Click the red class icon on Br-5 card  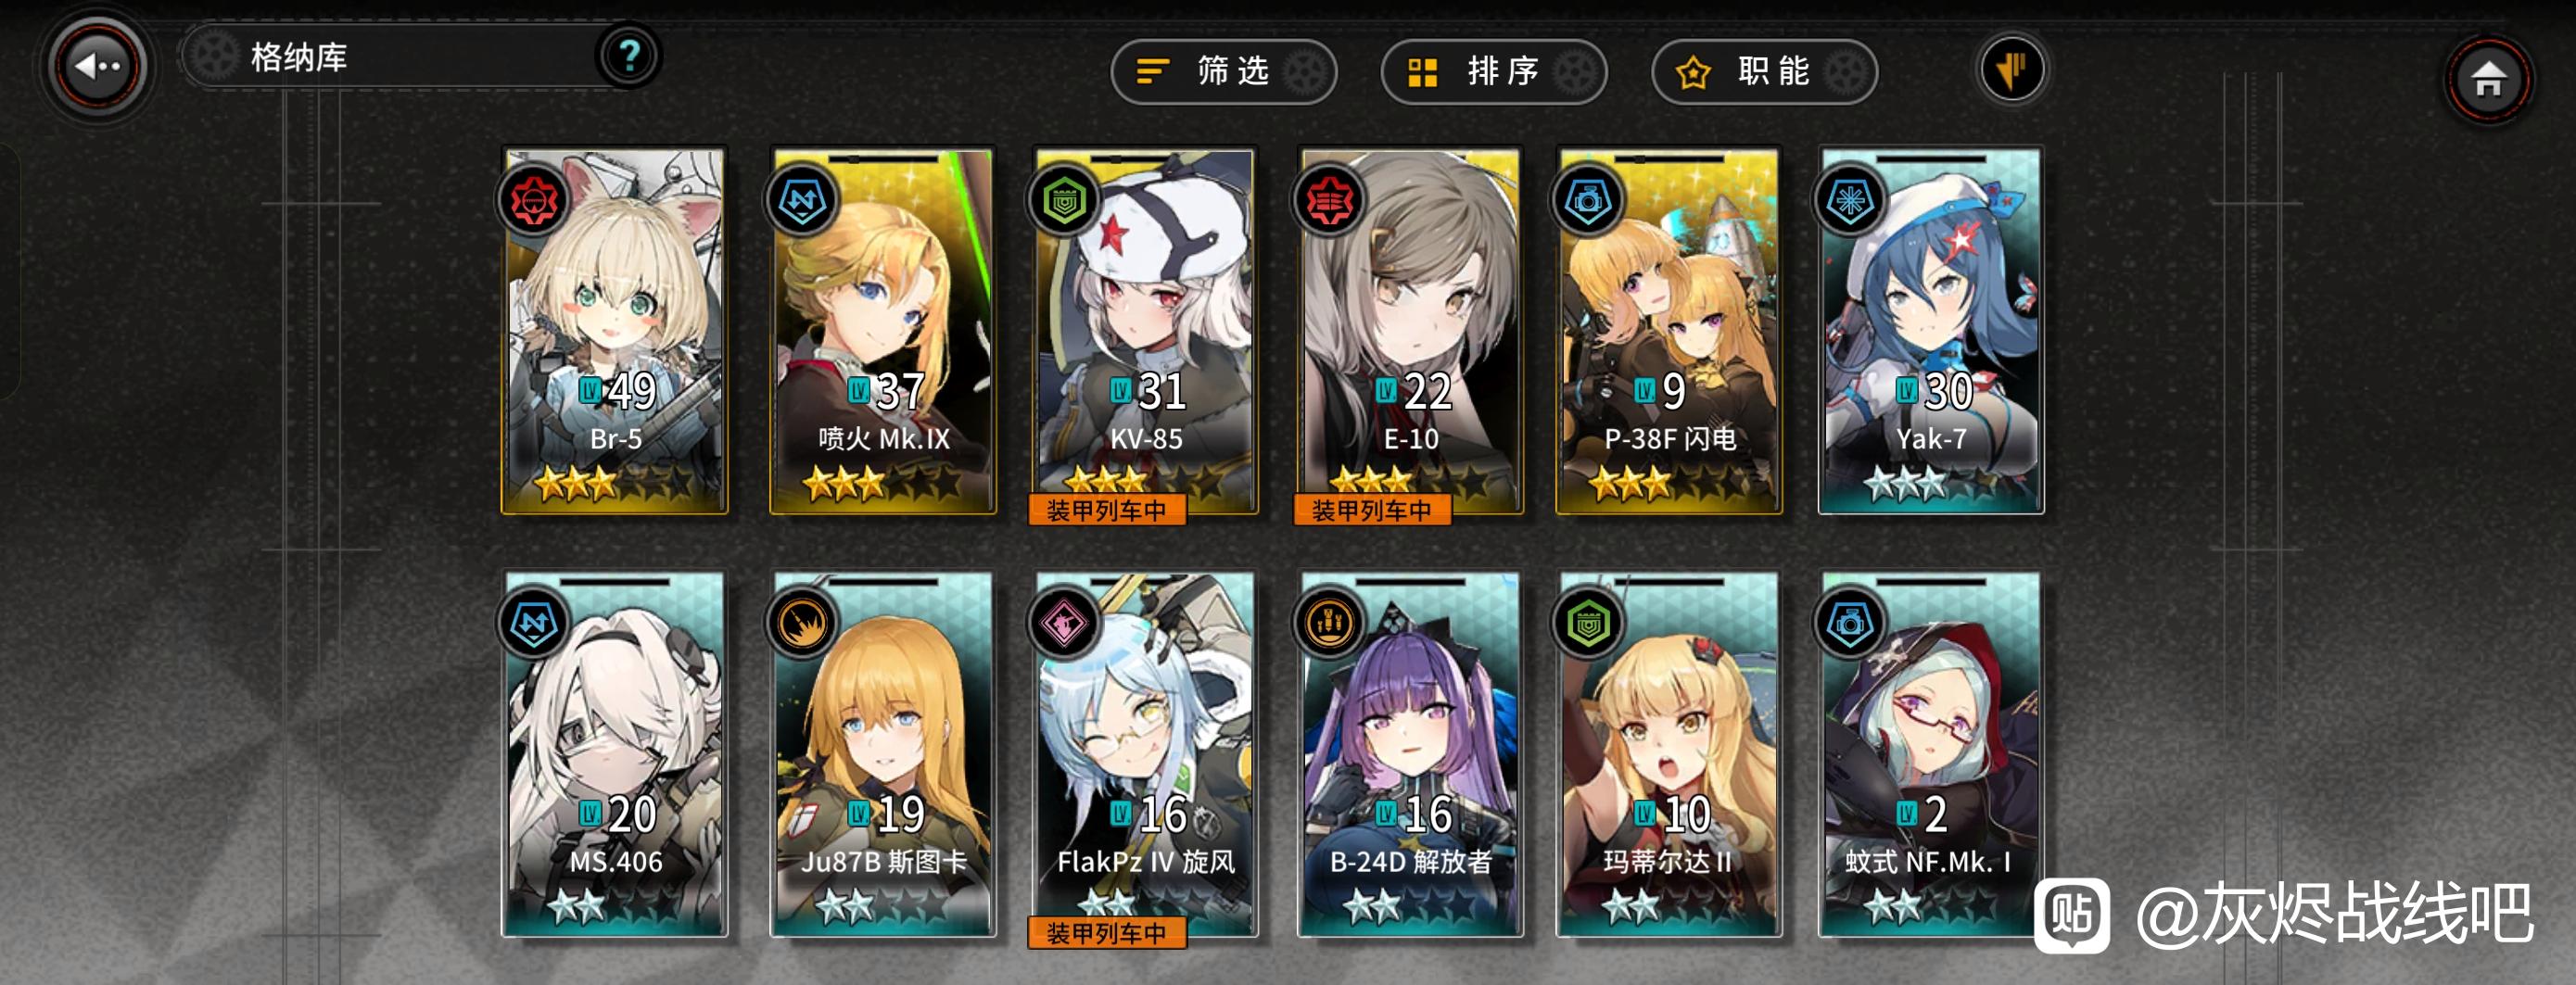pos(533,200)
